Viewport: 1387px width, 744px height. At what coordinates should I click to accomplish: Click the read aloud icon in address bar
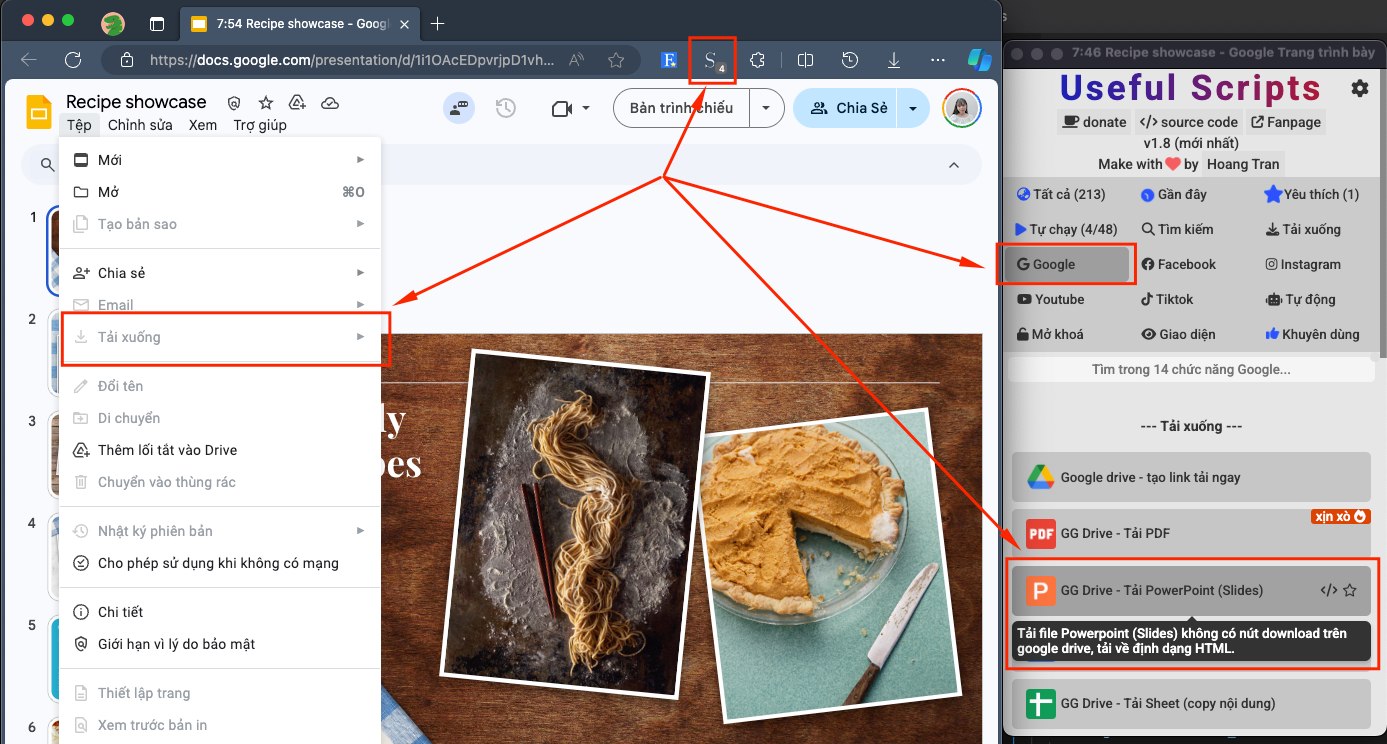tap(577, 60)
